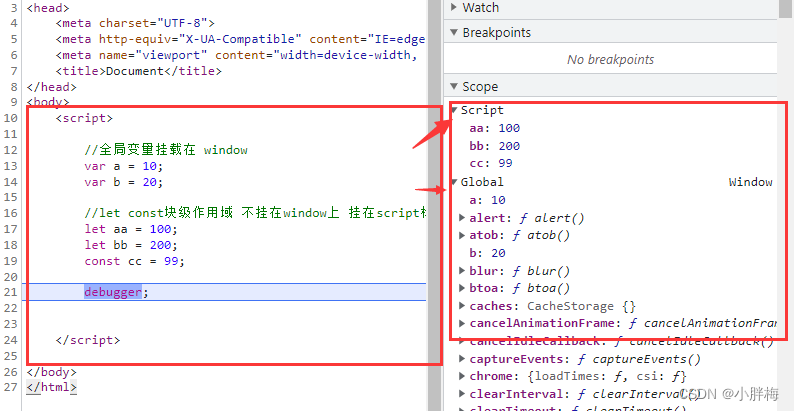Click the highlighted debugger statement

click(113, 292)
